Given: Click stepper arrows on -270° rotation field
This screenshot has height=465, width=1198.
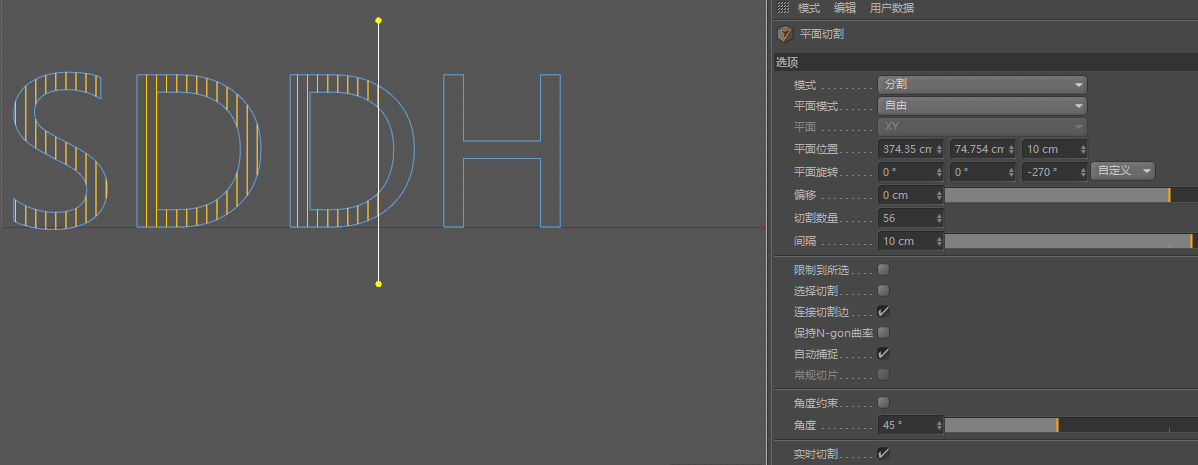Looking at the screenshot, I should pyautogui.click(x=1083, y=172).
